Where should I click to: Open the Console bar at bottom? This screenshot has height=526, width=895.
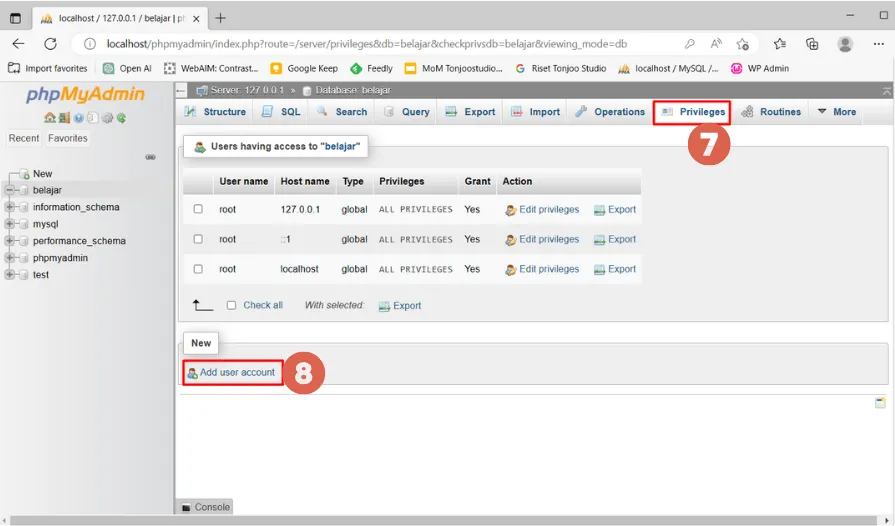(205, 507)
